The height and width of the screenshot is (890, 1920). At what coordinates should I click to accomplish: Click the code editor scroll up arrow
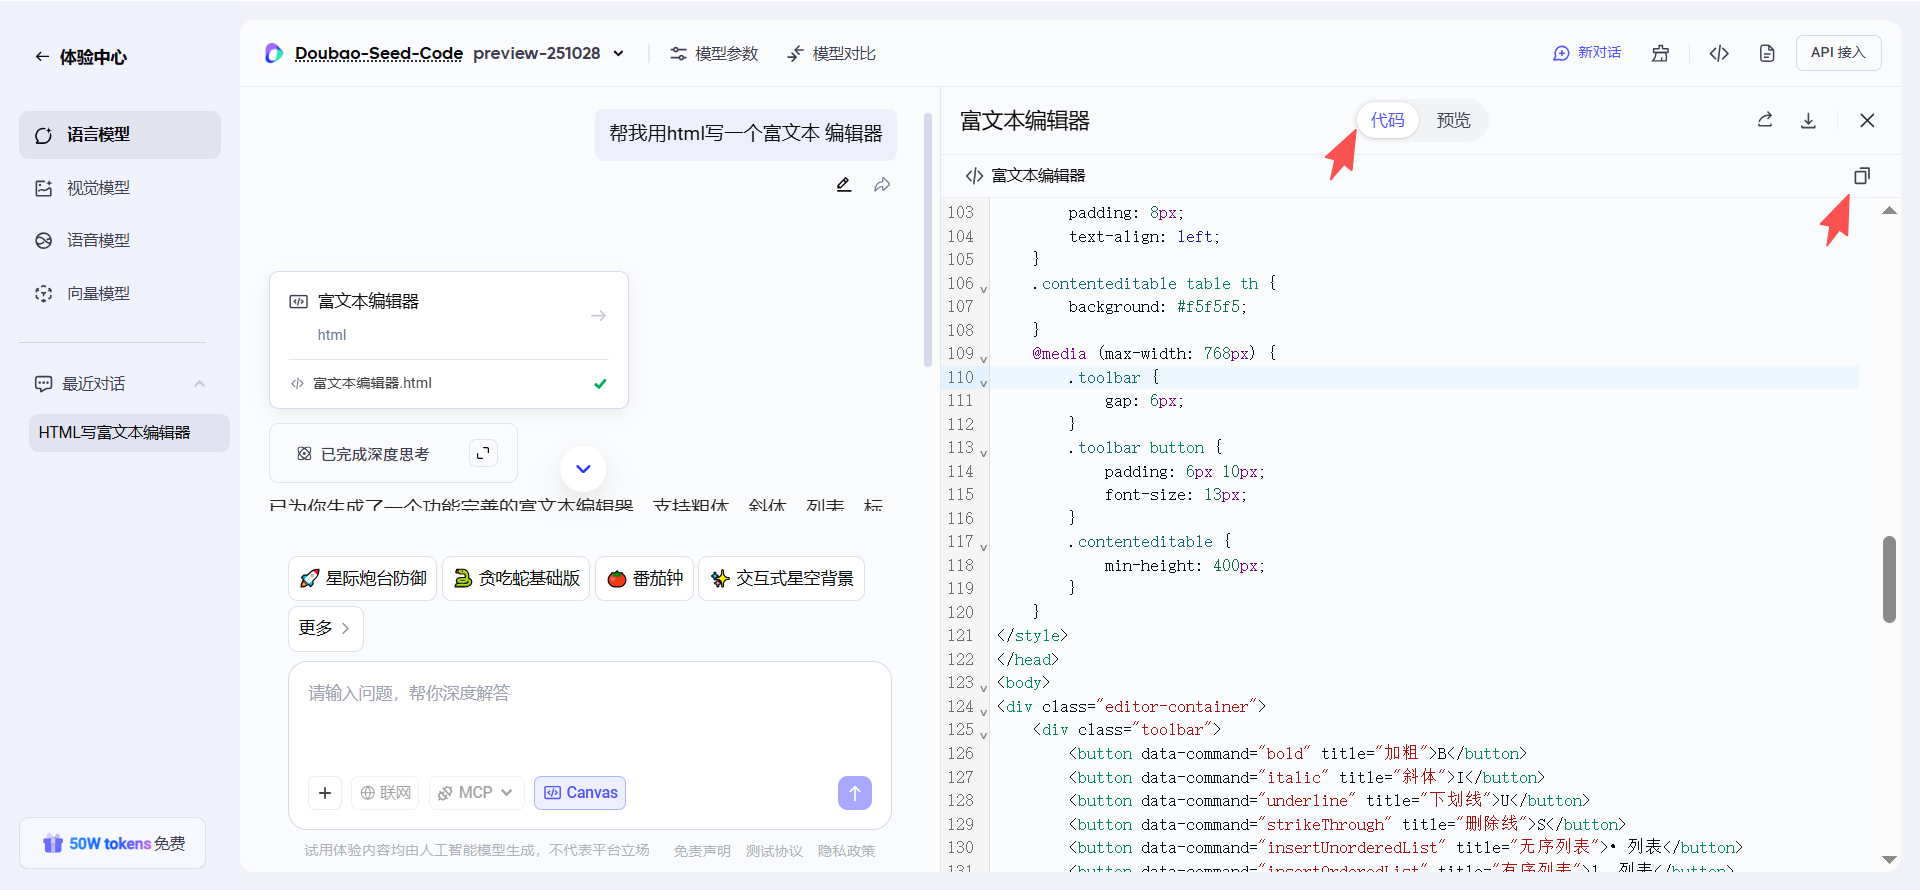tap(1889, 211)
